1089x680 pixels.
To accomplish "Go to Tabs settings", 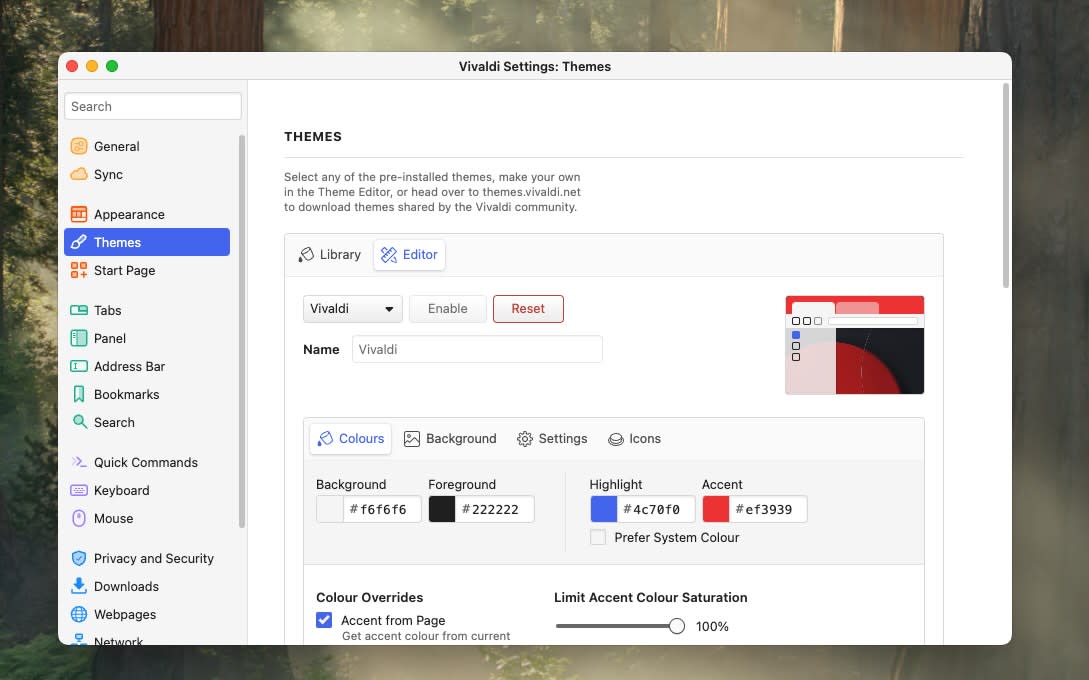I will pos(147,310).
